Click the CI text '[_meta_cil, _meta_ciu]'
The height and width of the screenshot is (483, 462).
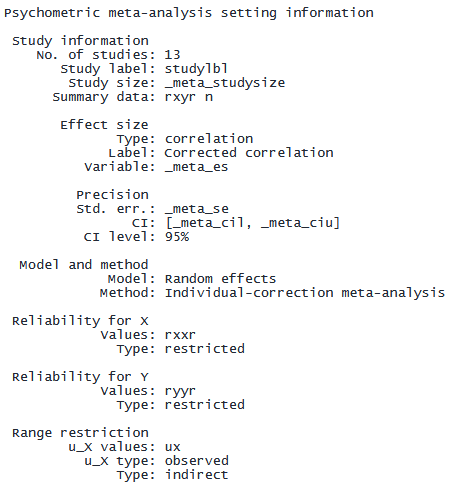click(x=253, y=223)
